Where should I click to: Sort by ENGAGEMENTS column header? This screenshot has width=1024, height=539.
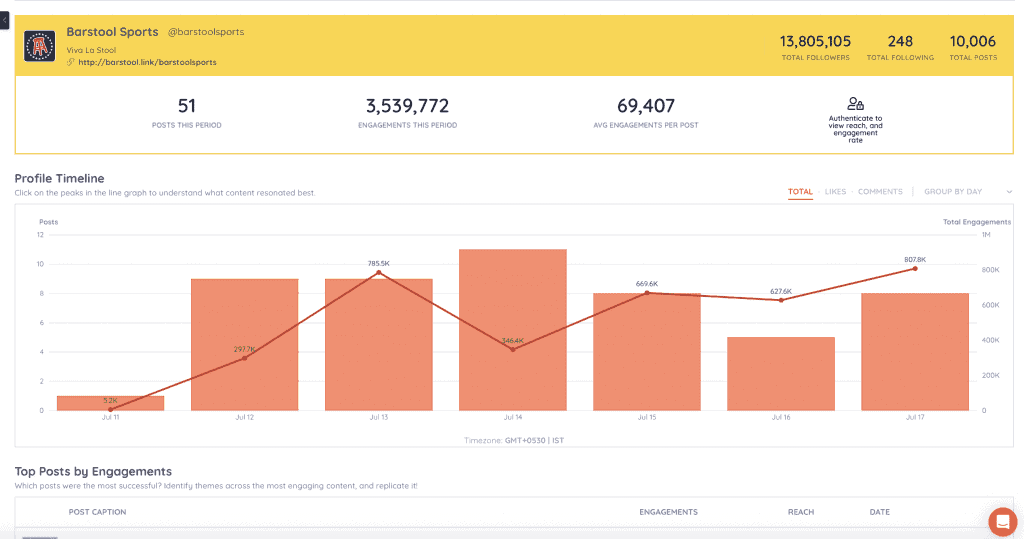point(668,512)
